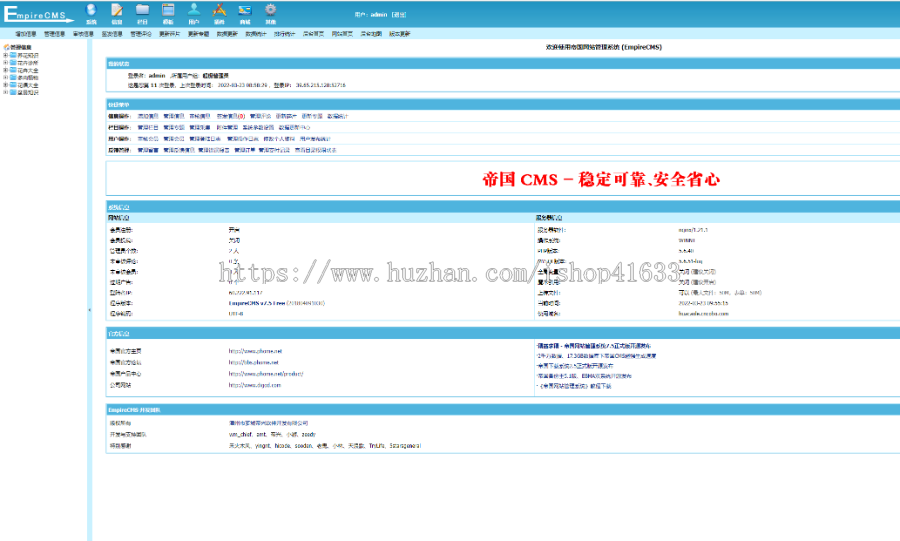This screenshot has height=541, width=900.
Task: Open the 《帝国网站管理系统》教程下载 news link
Action: 576,386
